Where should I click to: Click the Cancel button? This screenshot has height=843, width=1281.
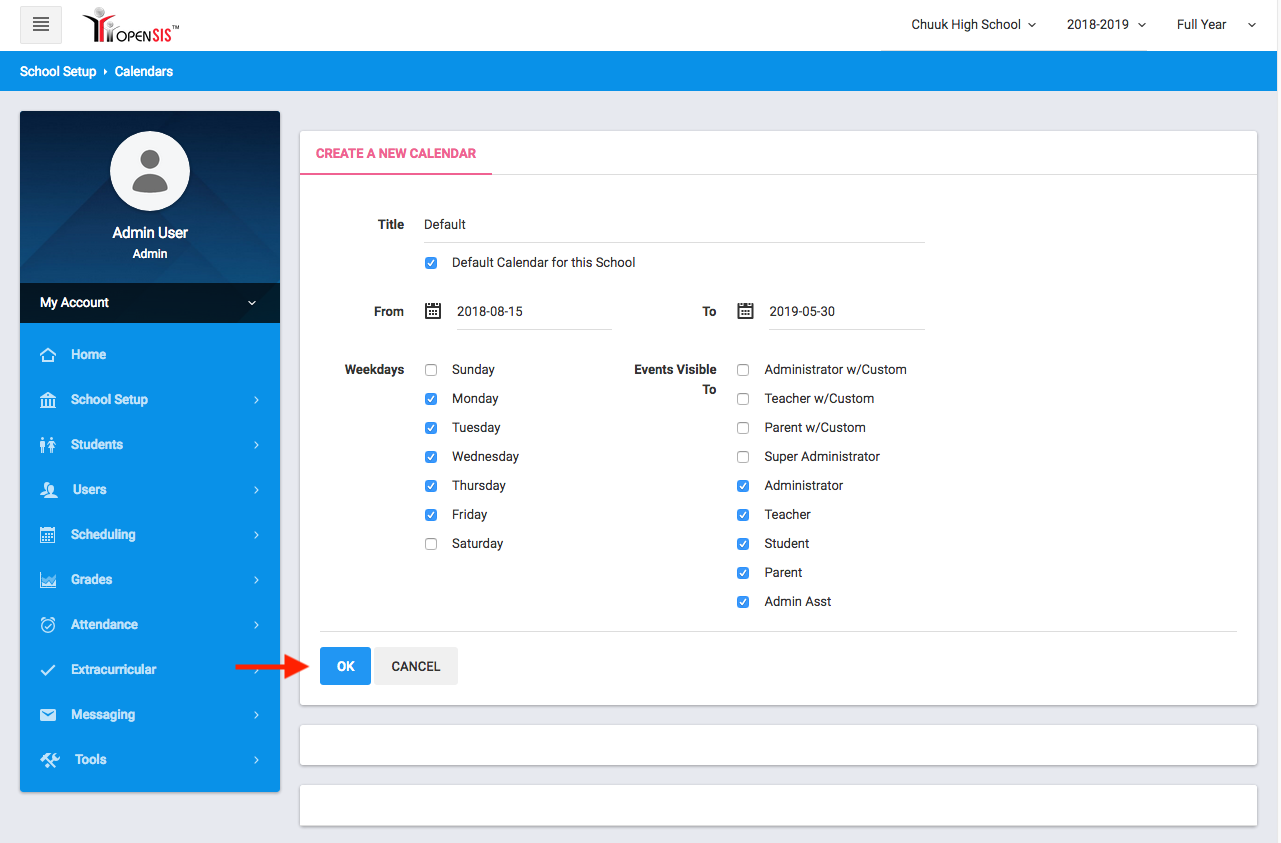click(415, 667)
